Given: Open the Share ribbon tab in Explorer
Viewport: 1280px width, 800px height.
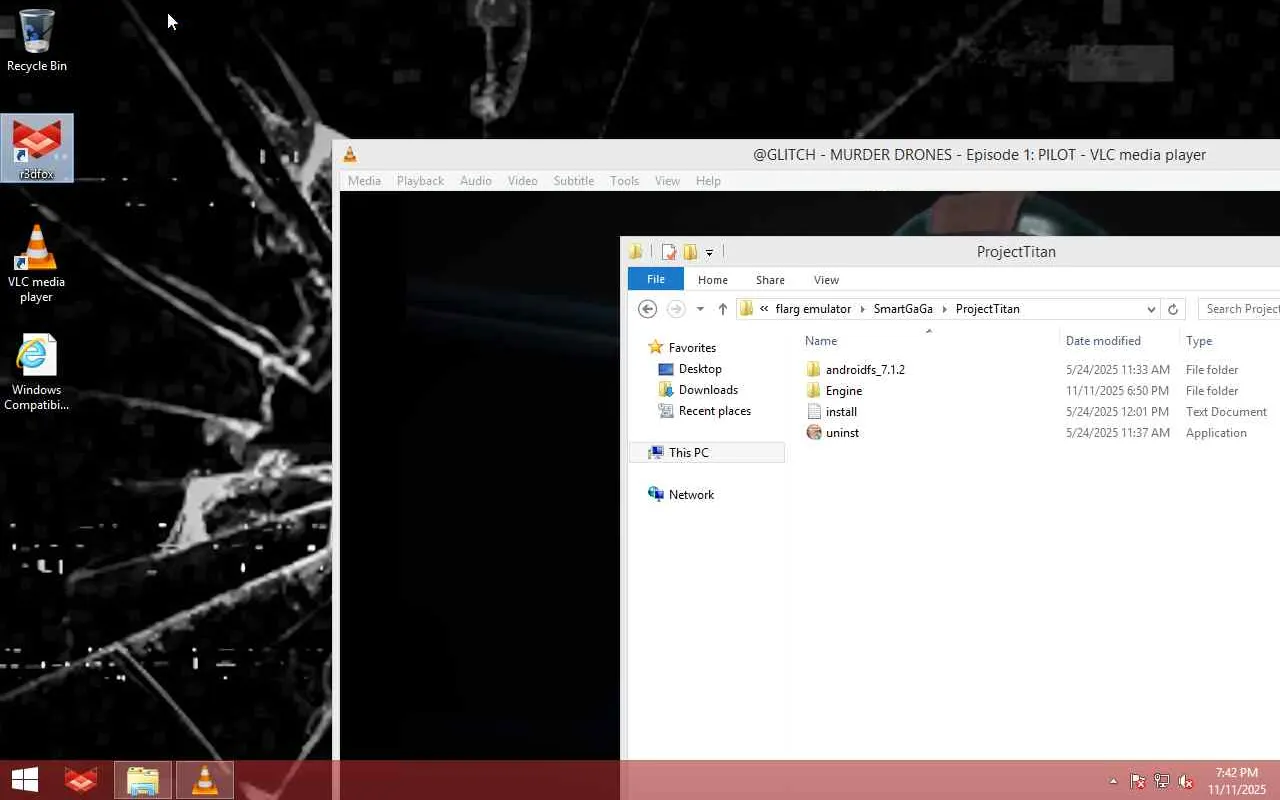Looking at the screenshot, I should [x=770, y=280].
